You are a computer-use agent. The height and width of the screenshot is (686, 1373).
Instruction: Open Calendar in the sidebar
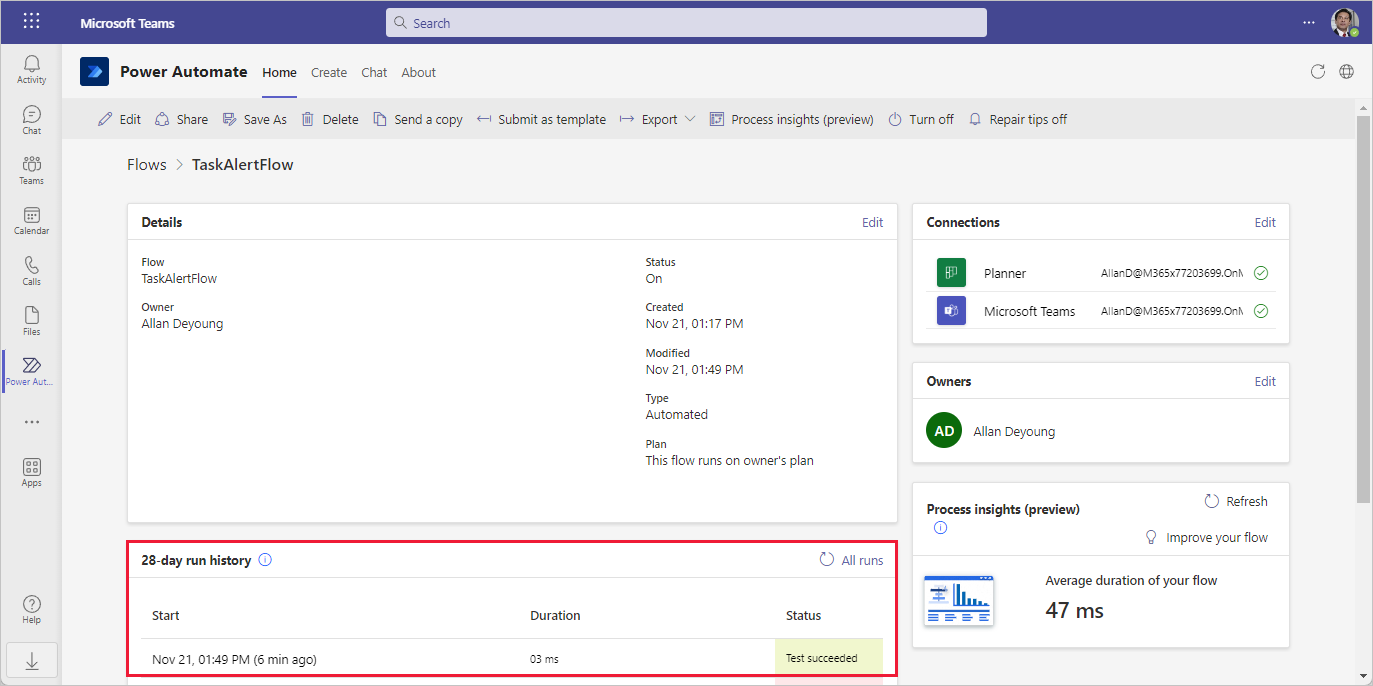[31, 219]
